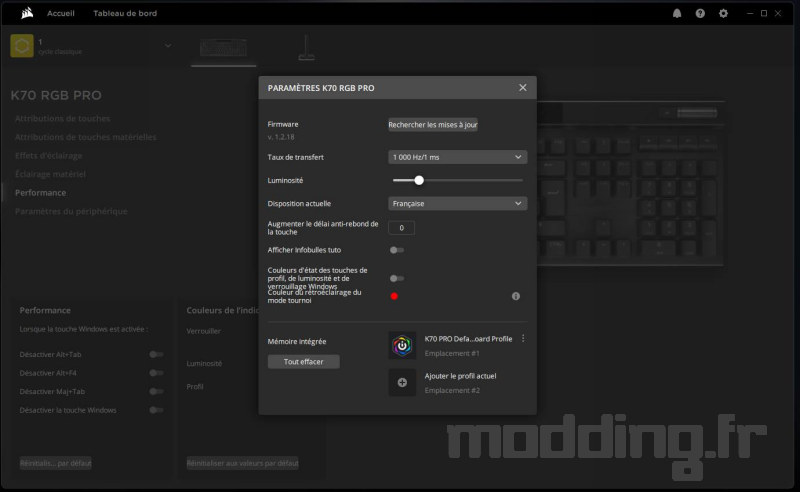Open the Disposition actuelle dropdown
Screen dimensions: 800x492
(x=457, y=204)
